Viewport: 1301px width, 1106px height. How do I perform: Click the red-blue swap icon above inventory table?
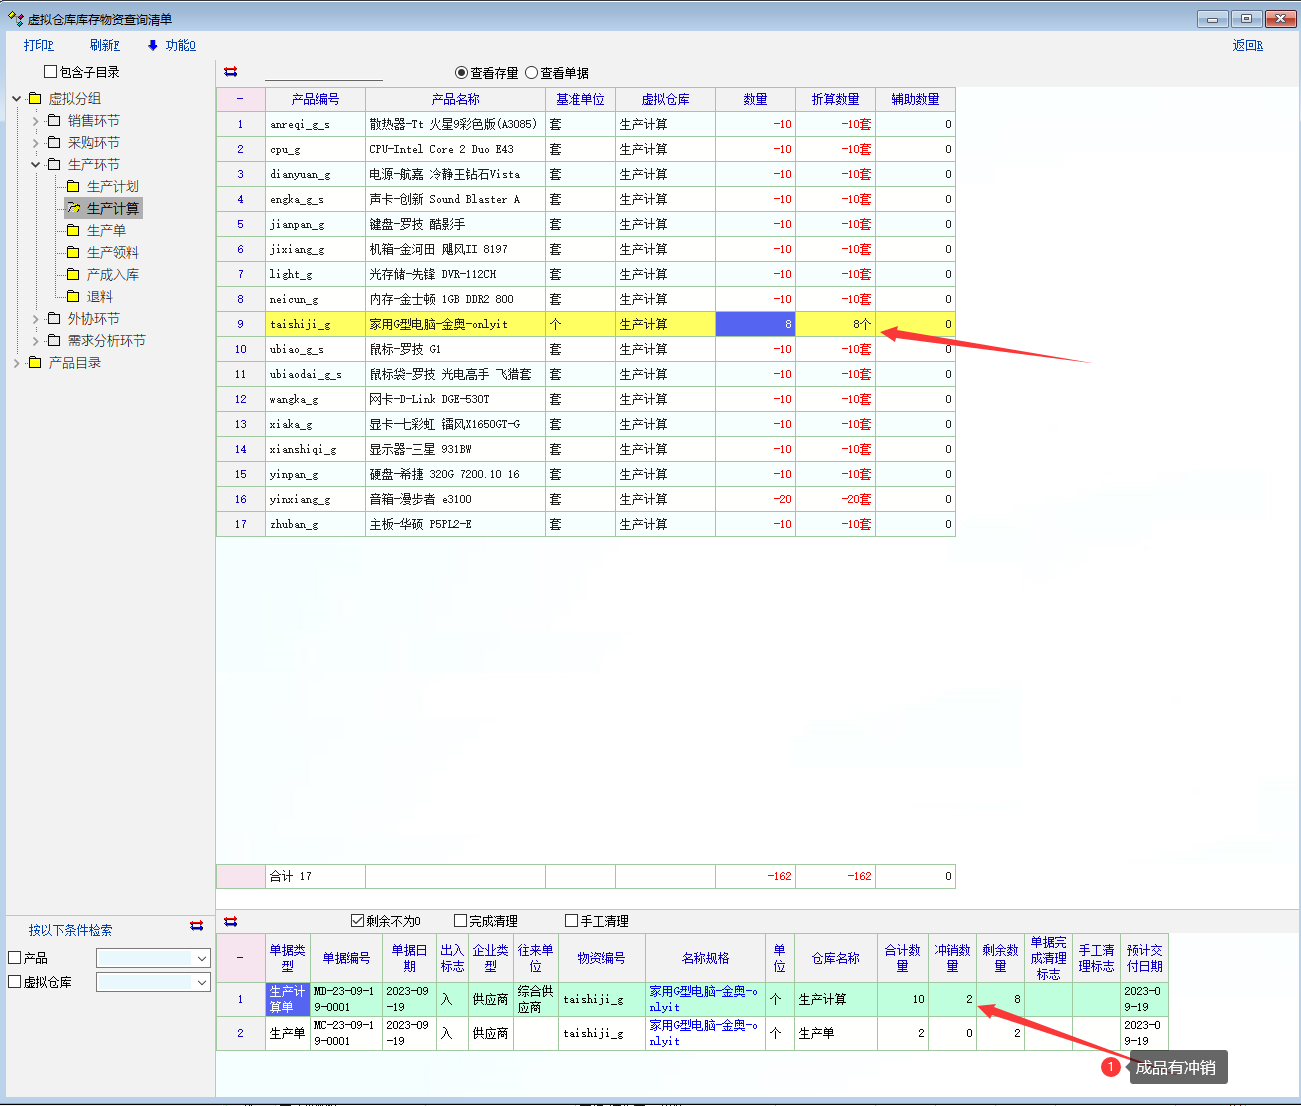point(231,72)
